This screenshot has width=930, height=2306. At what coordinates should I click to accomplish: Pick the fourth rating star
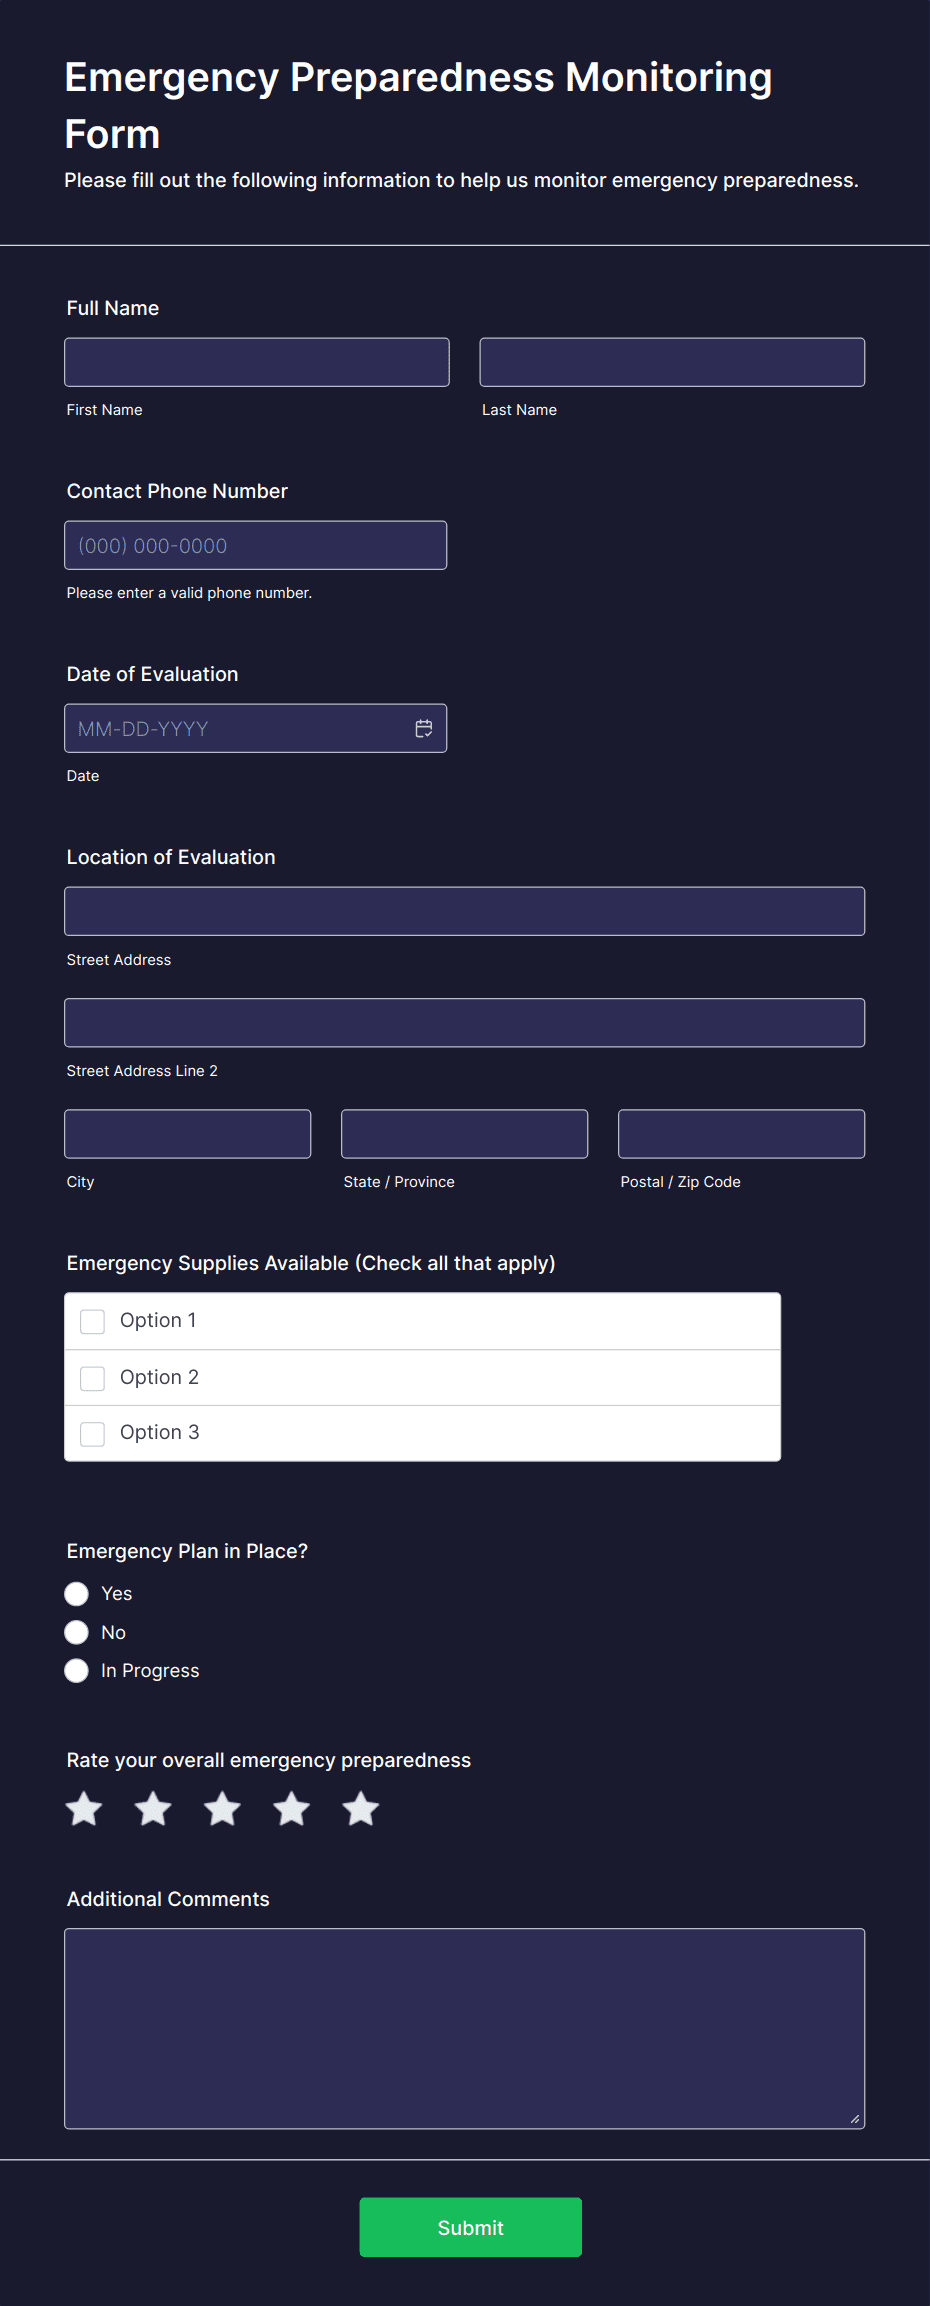[292, 1809]
